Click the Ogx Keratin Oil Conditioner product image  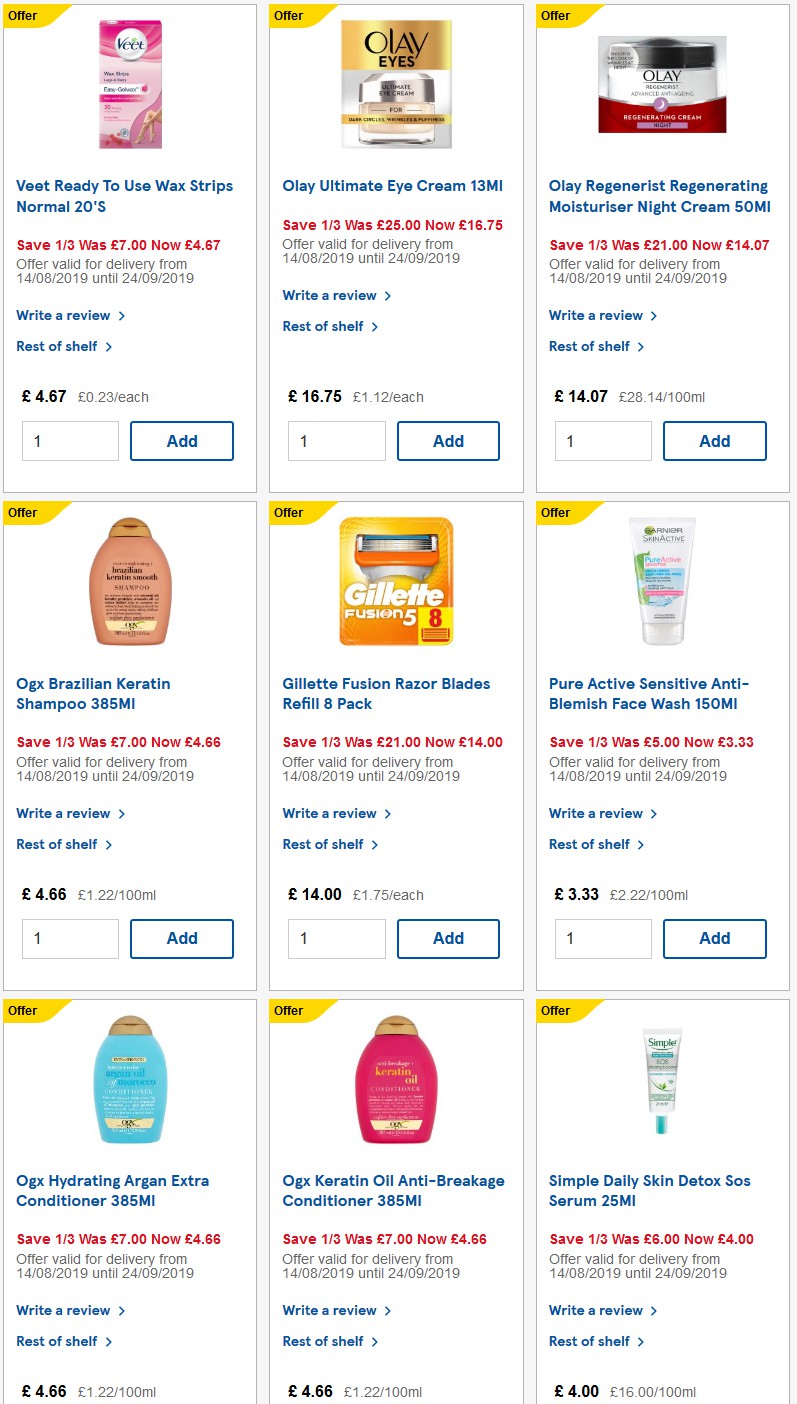coord(396,1078)
